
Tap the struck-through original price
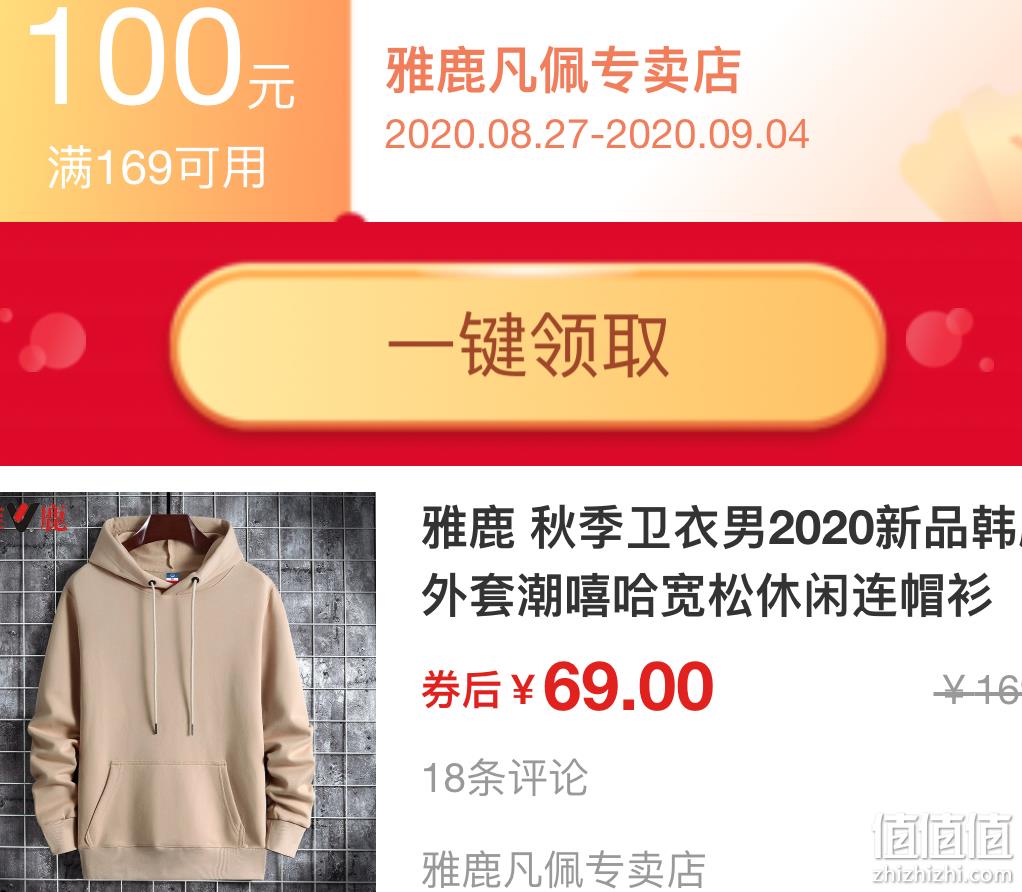[979, 690]
